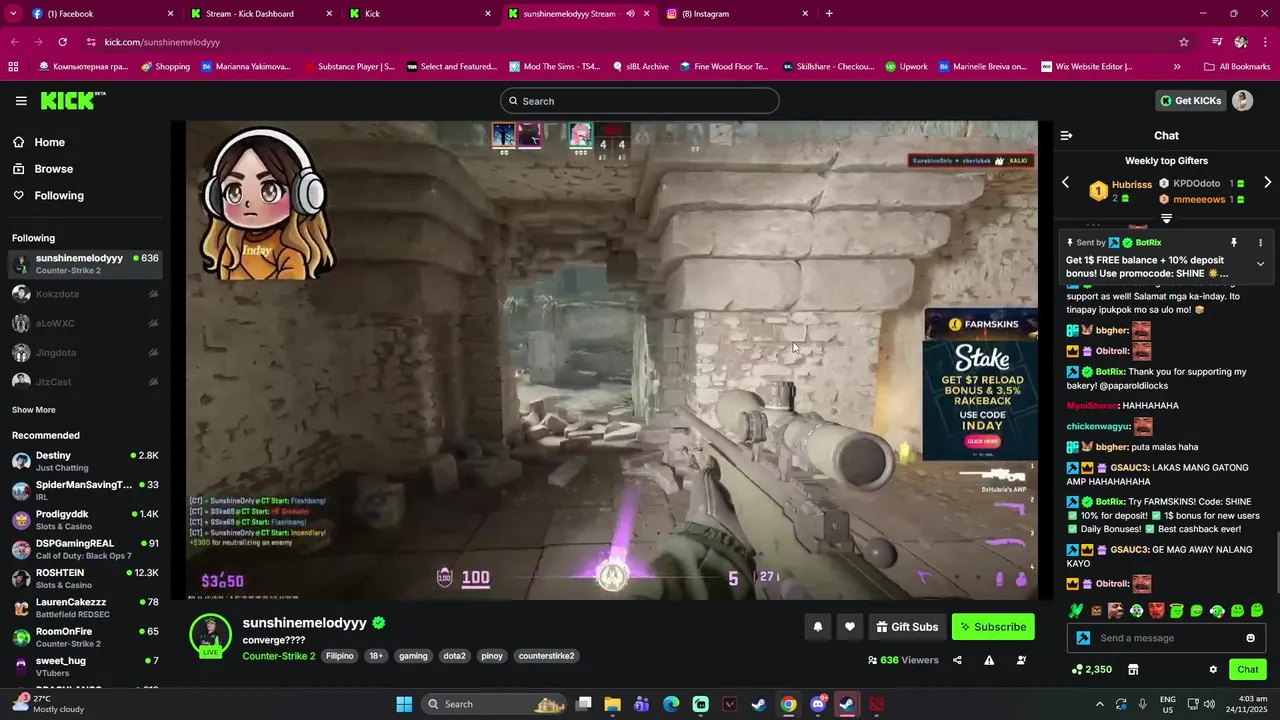Open the All Bookmarks folder
1280x720 pixels.
[1237, 66]
